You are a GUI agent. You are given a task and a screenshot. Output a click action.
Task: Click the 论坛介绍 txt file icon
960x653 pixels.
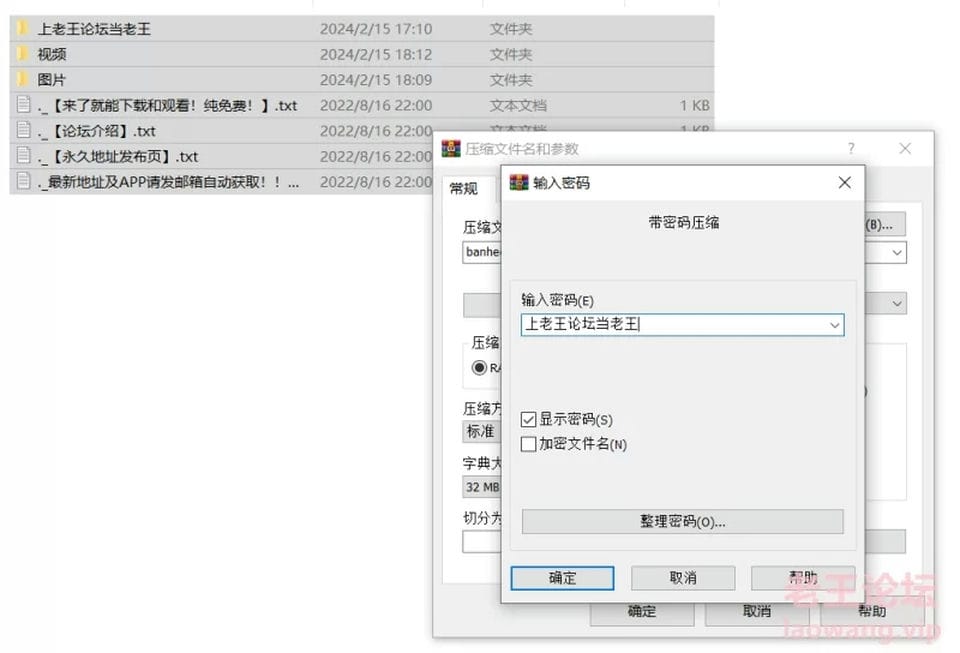coord(23,130)
